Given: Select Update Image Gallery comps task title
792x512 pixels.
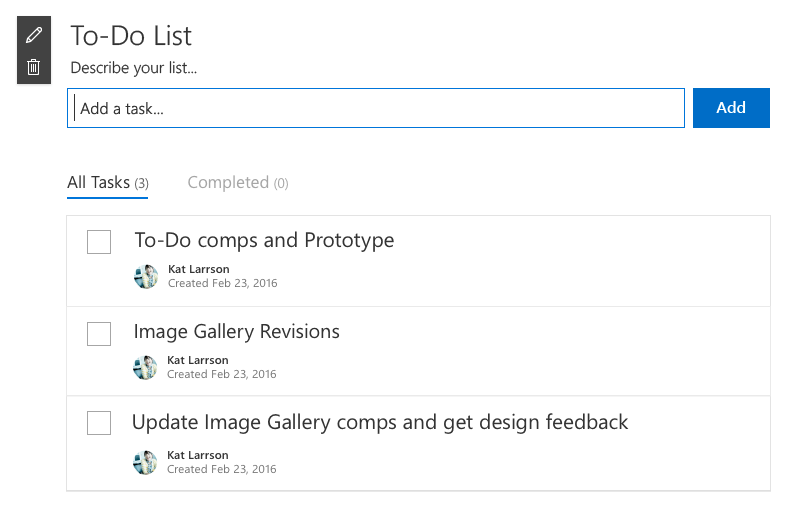Looking at the screenshot, I should [380, 422].
